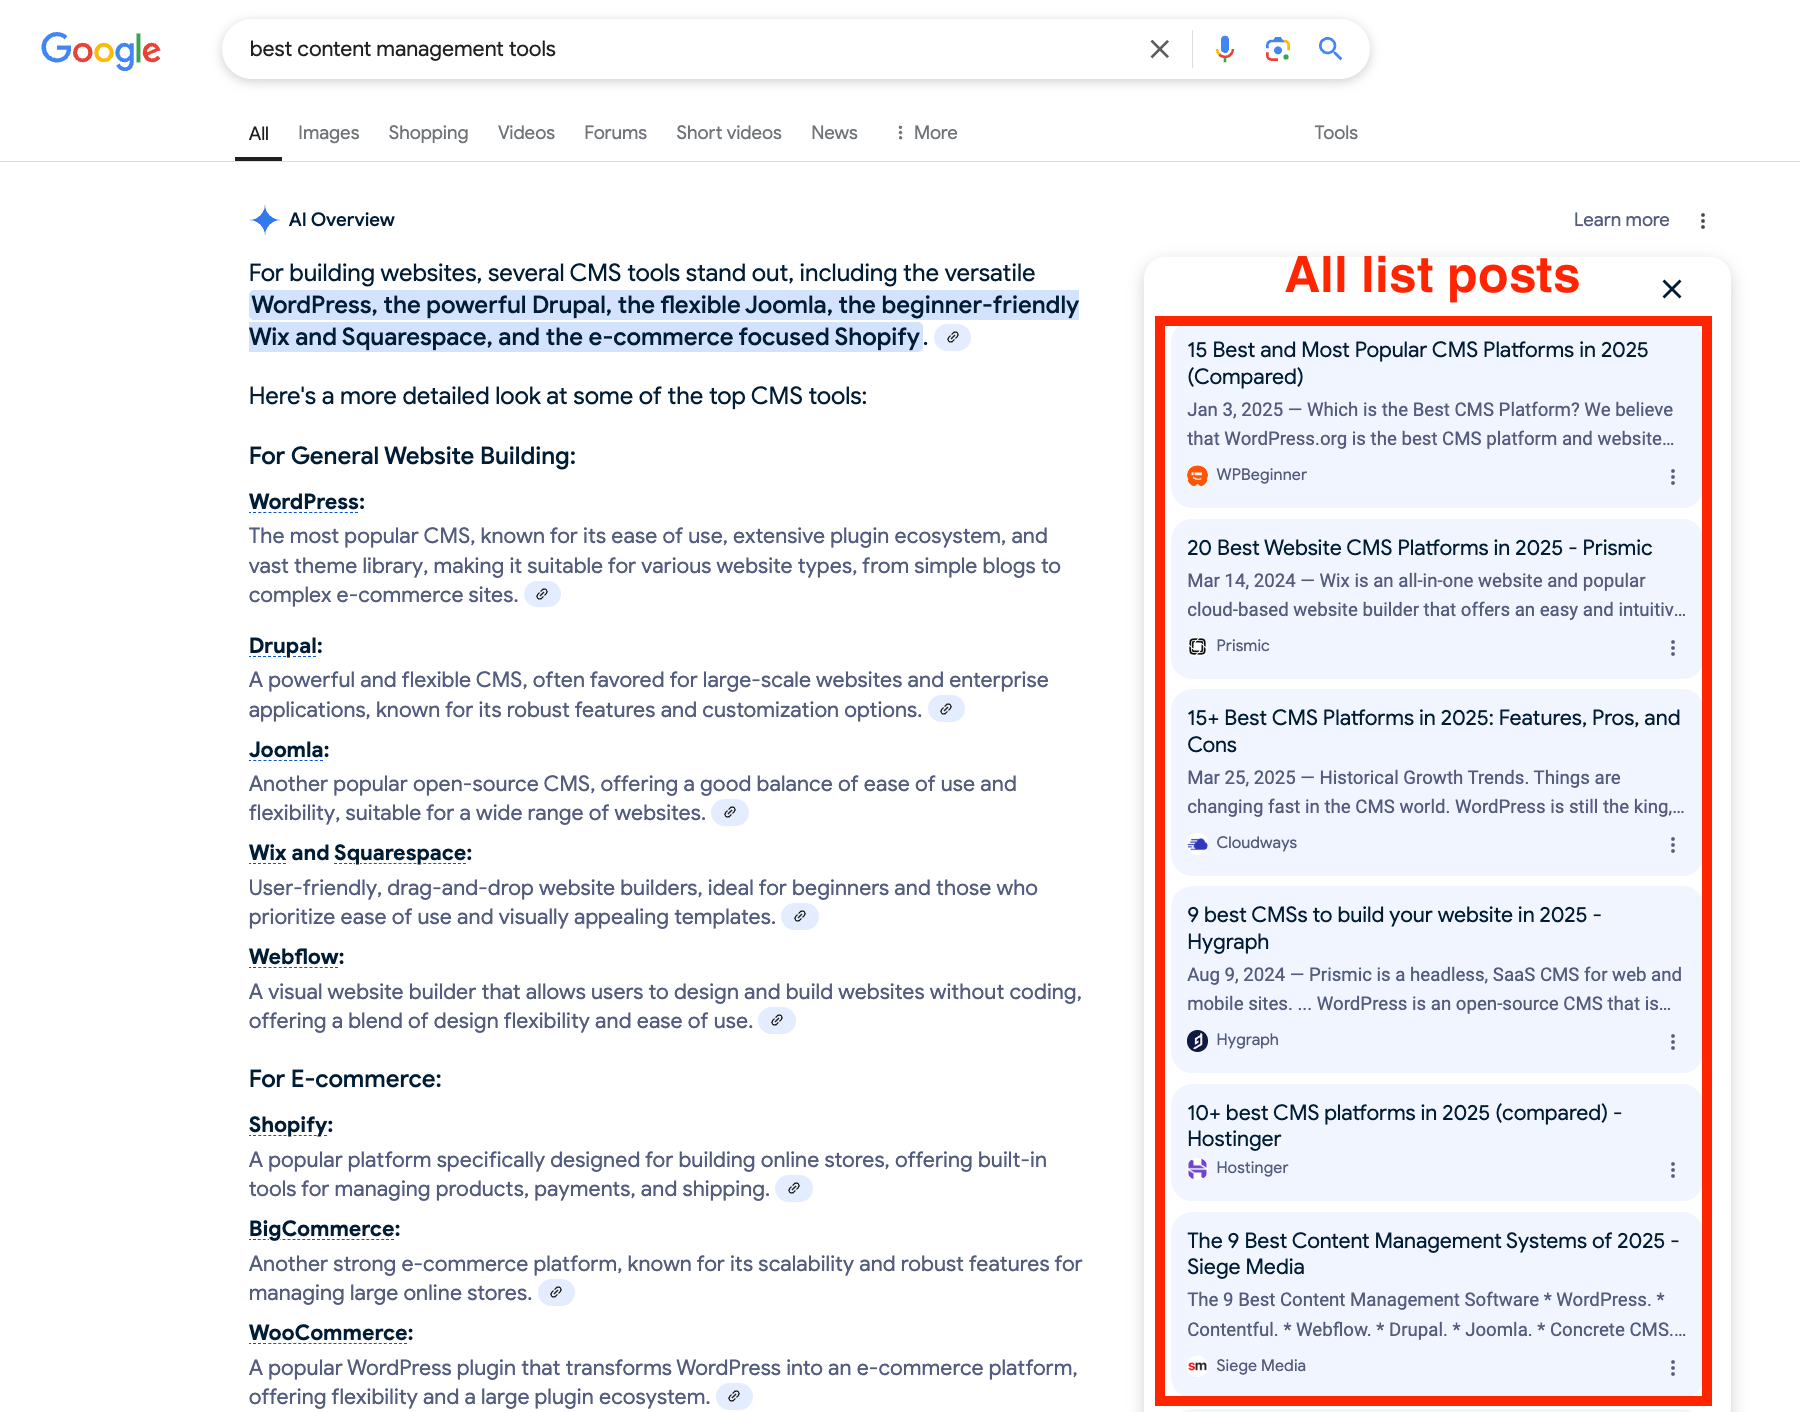This screenshot has height=1412, width=1800.
Task: Click the WordPress underlined term
Action: pos(304,502)
